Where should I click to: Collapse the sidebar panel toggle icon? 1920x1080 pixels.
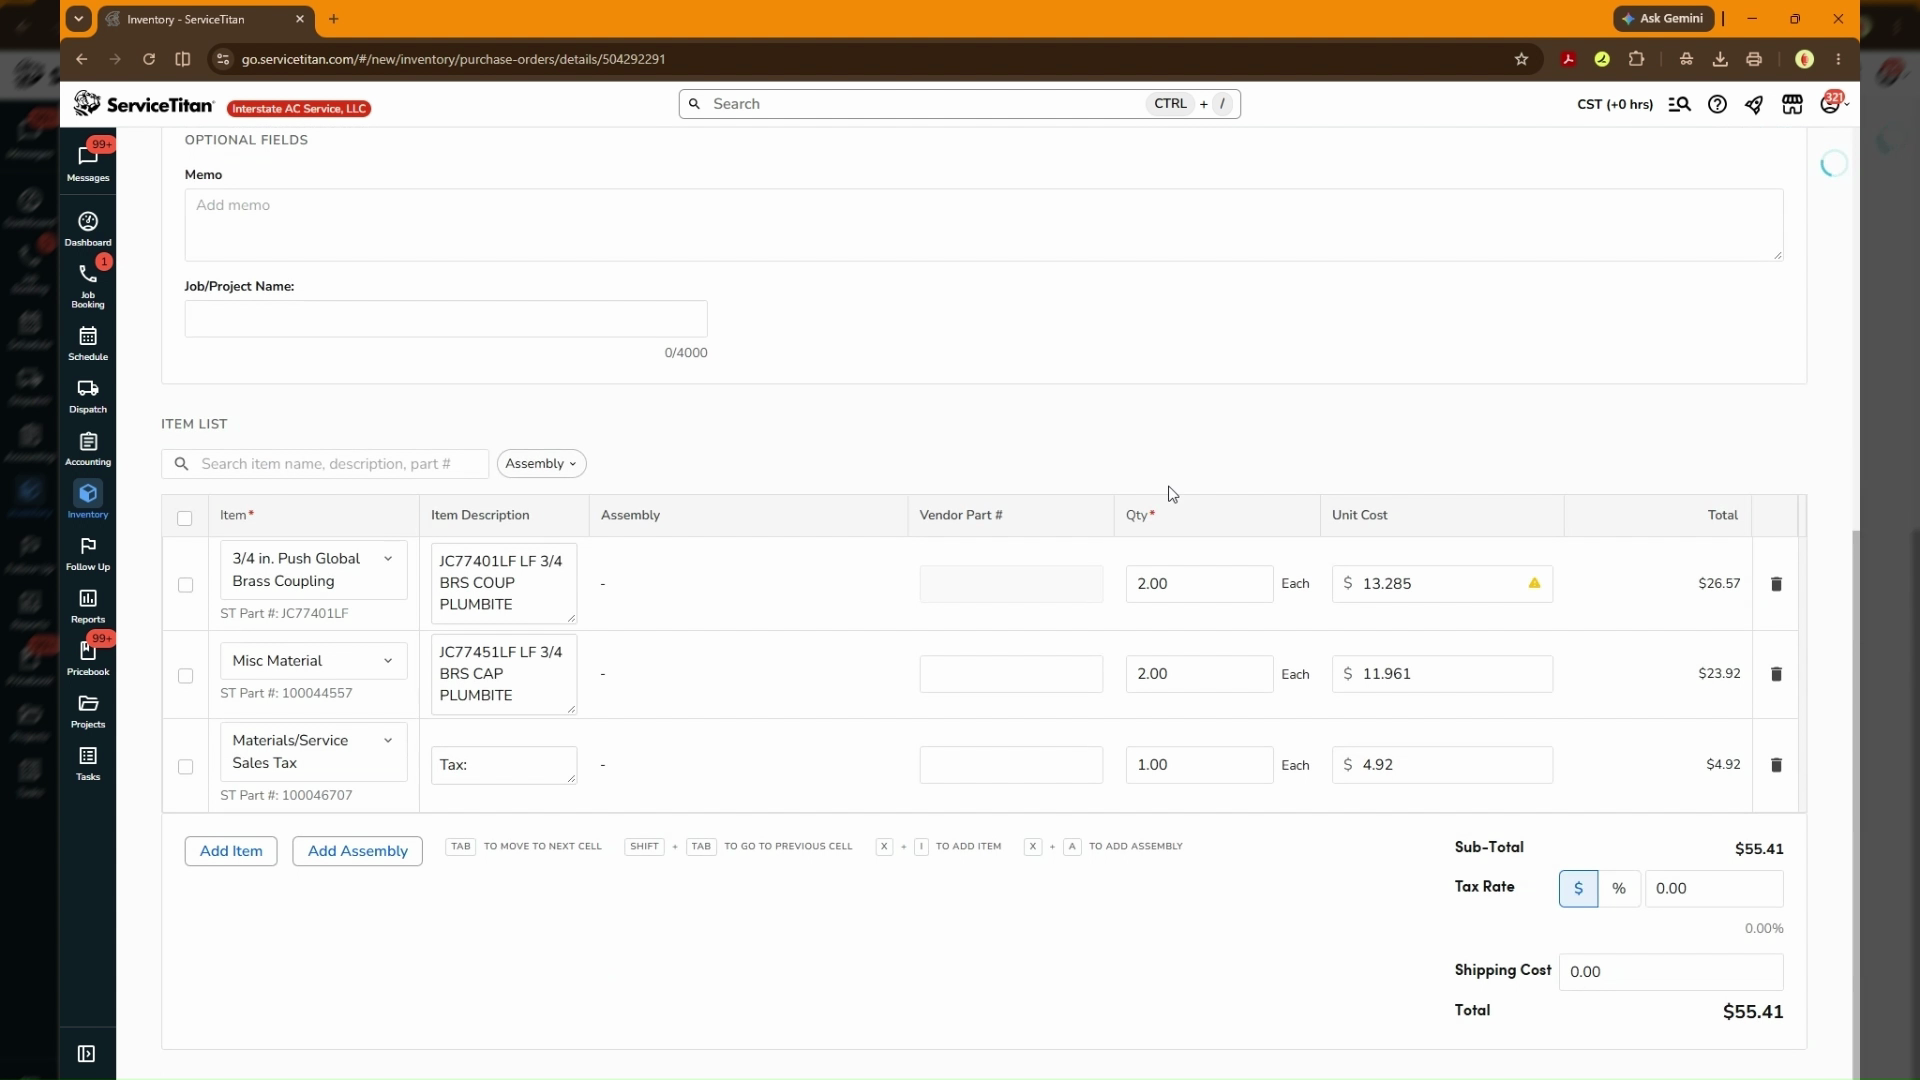pos(86,1054)
